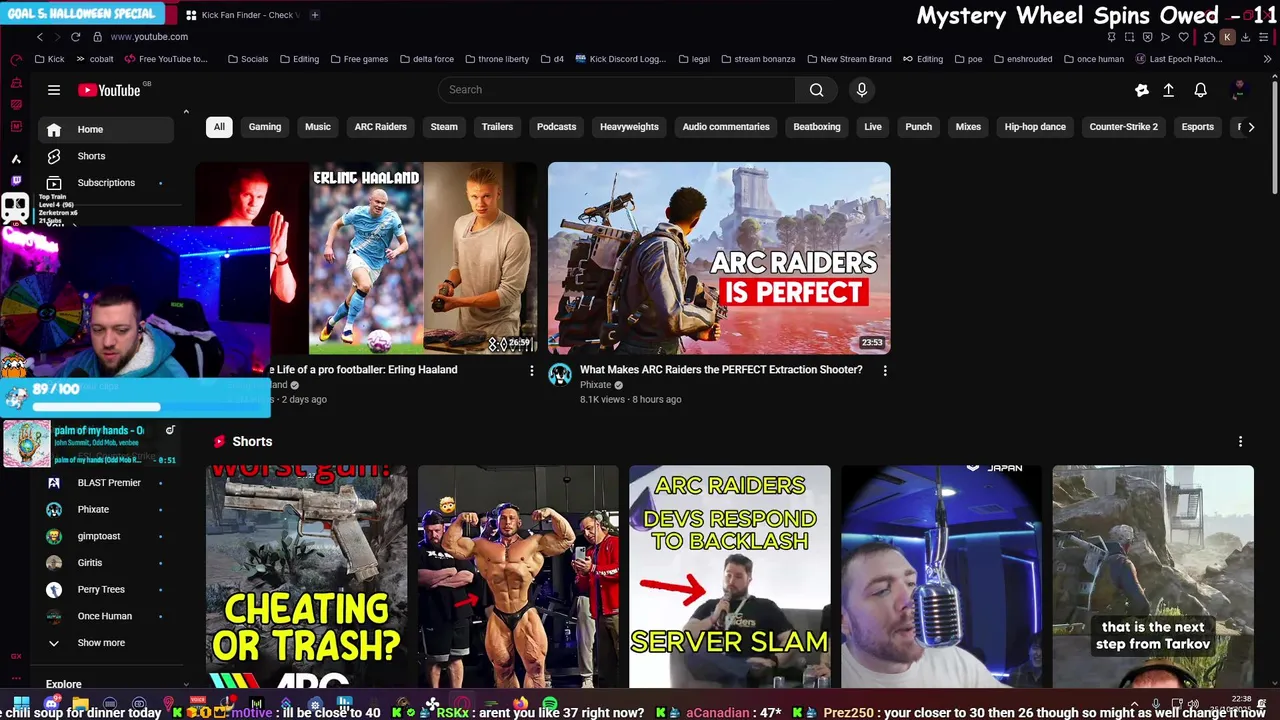Open the Last Epoch Patch bookmark
The image size is (1280, 720).
[x=1178, y=59]
